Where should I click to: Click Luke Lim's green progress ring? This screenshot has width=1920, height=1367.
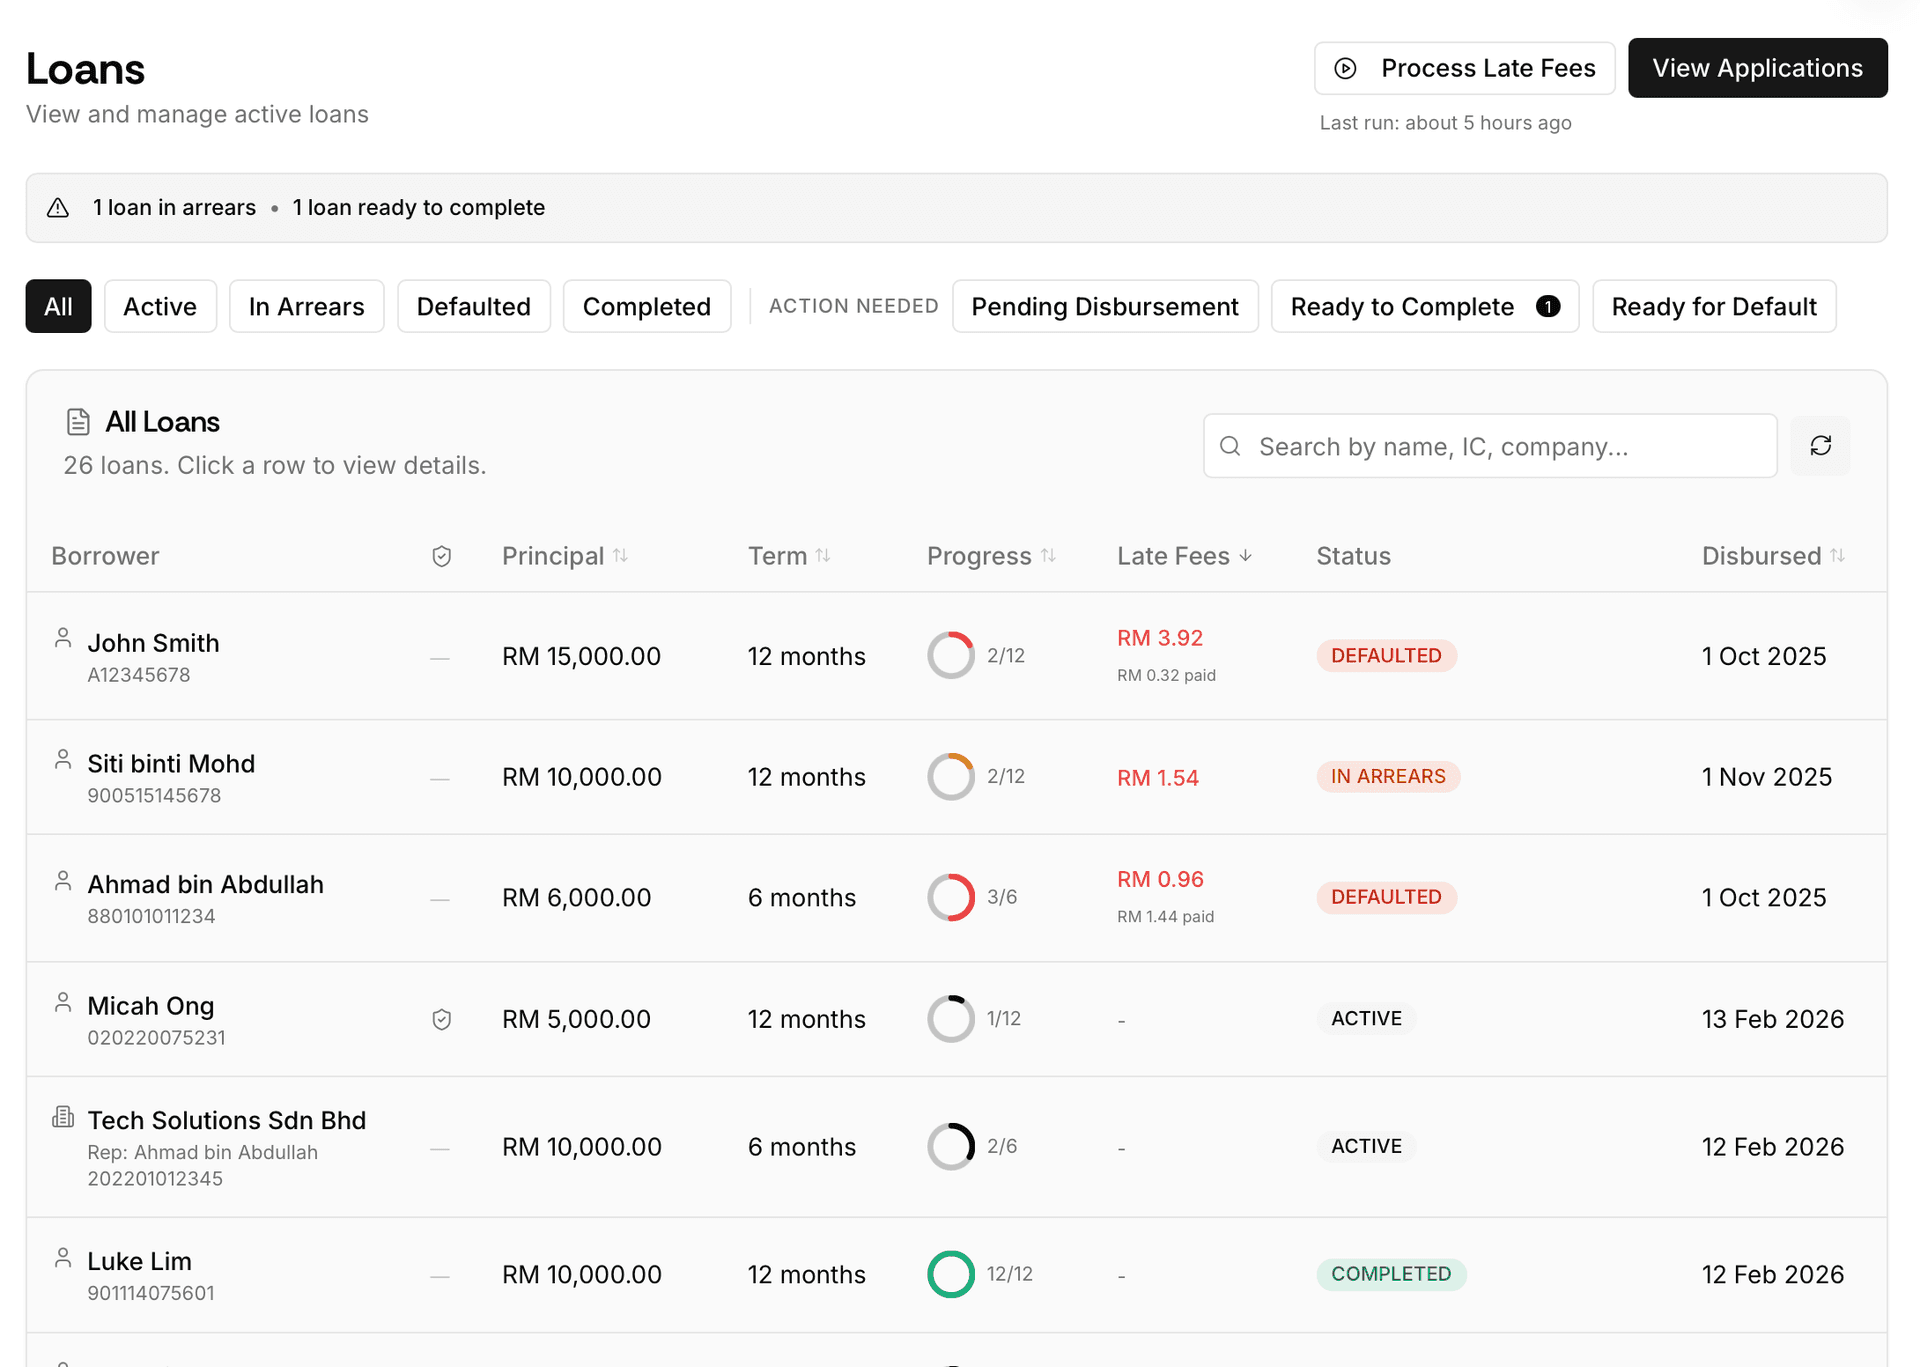point(950,1274)
